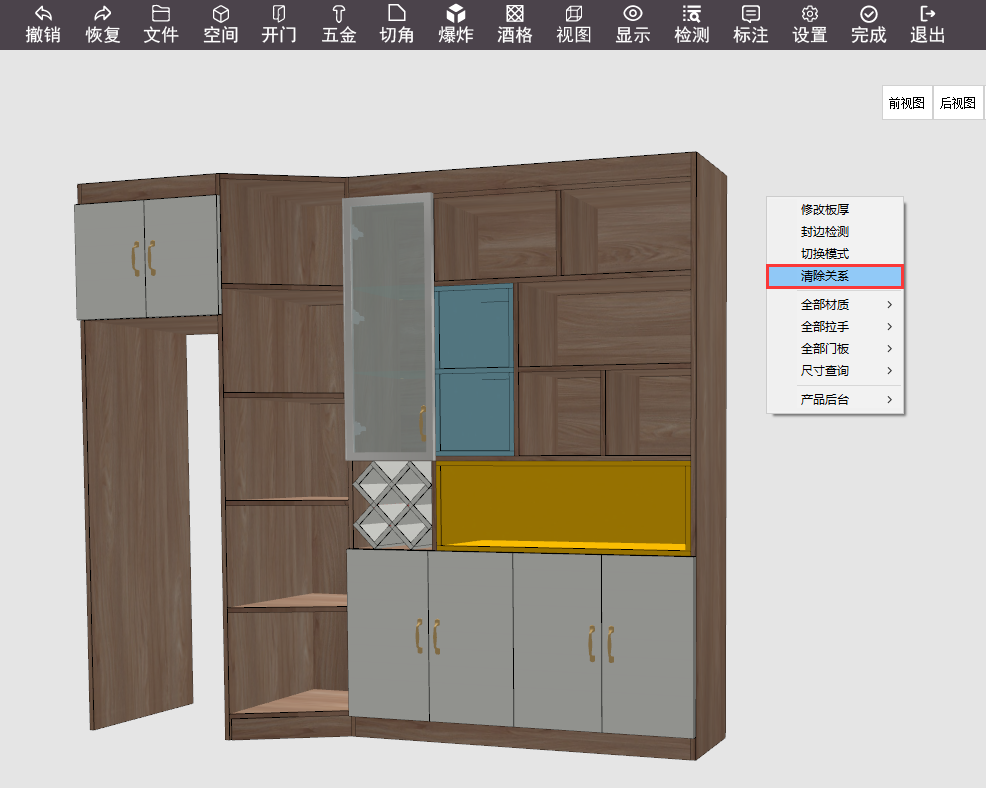
Task: Expand the 全部材质 submenu
Action: click(834, 304)
